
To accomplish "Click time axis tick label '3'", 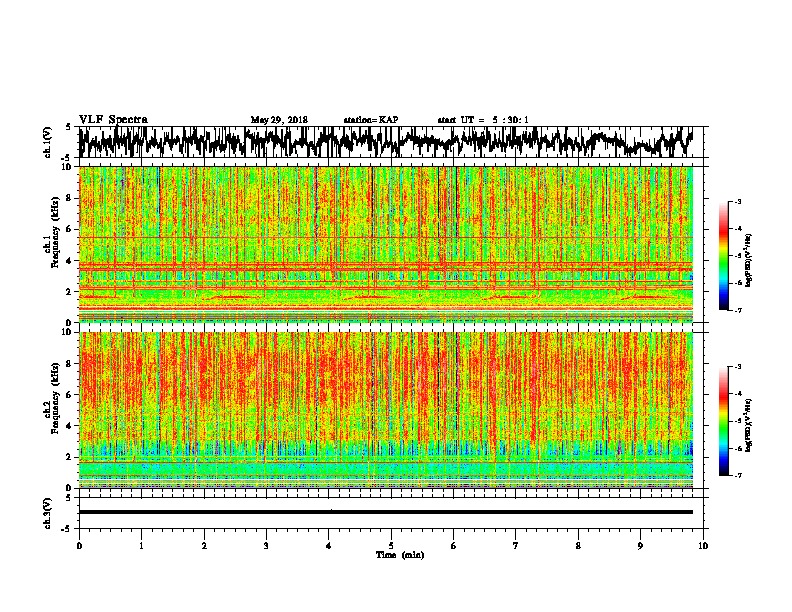I will pyautogui.click(x=266, y=546).
